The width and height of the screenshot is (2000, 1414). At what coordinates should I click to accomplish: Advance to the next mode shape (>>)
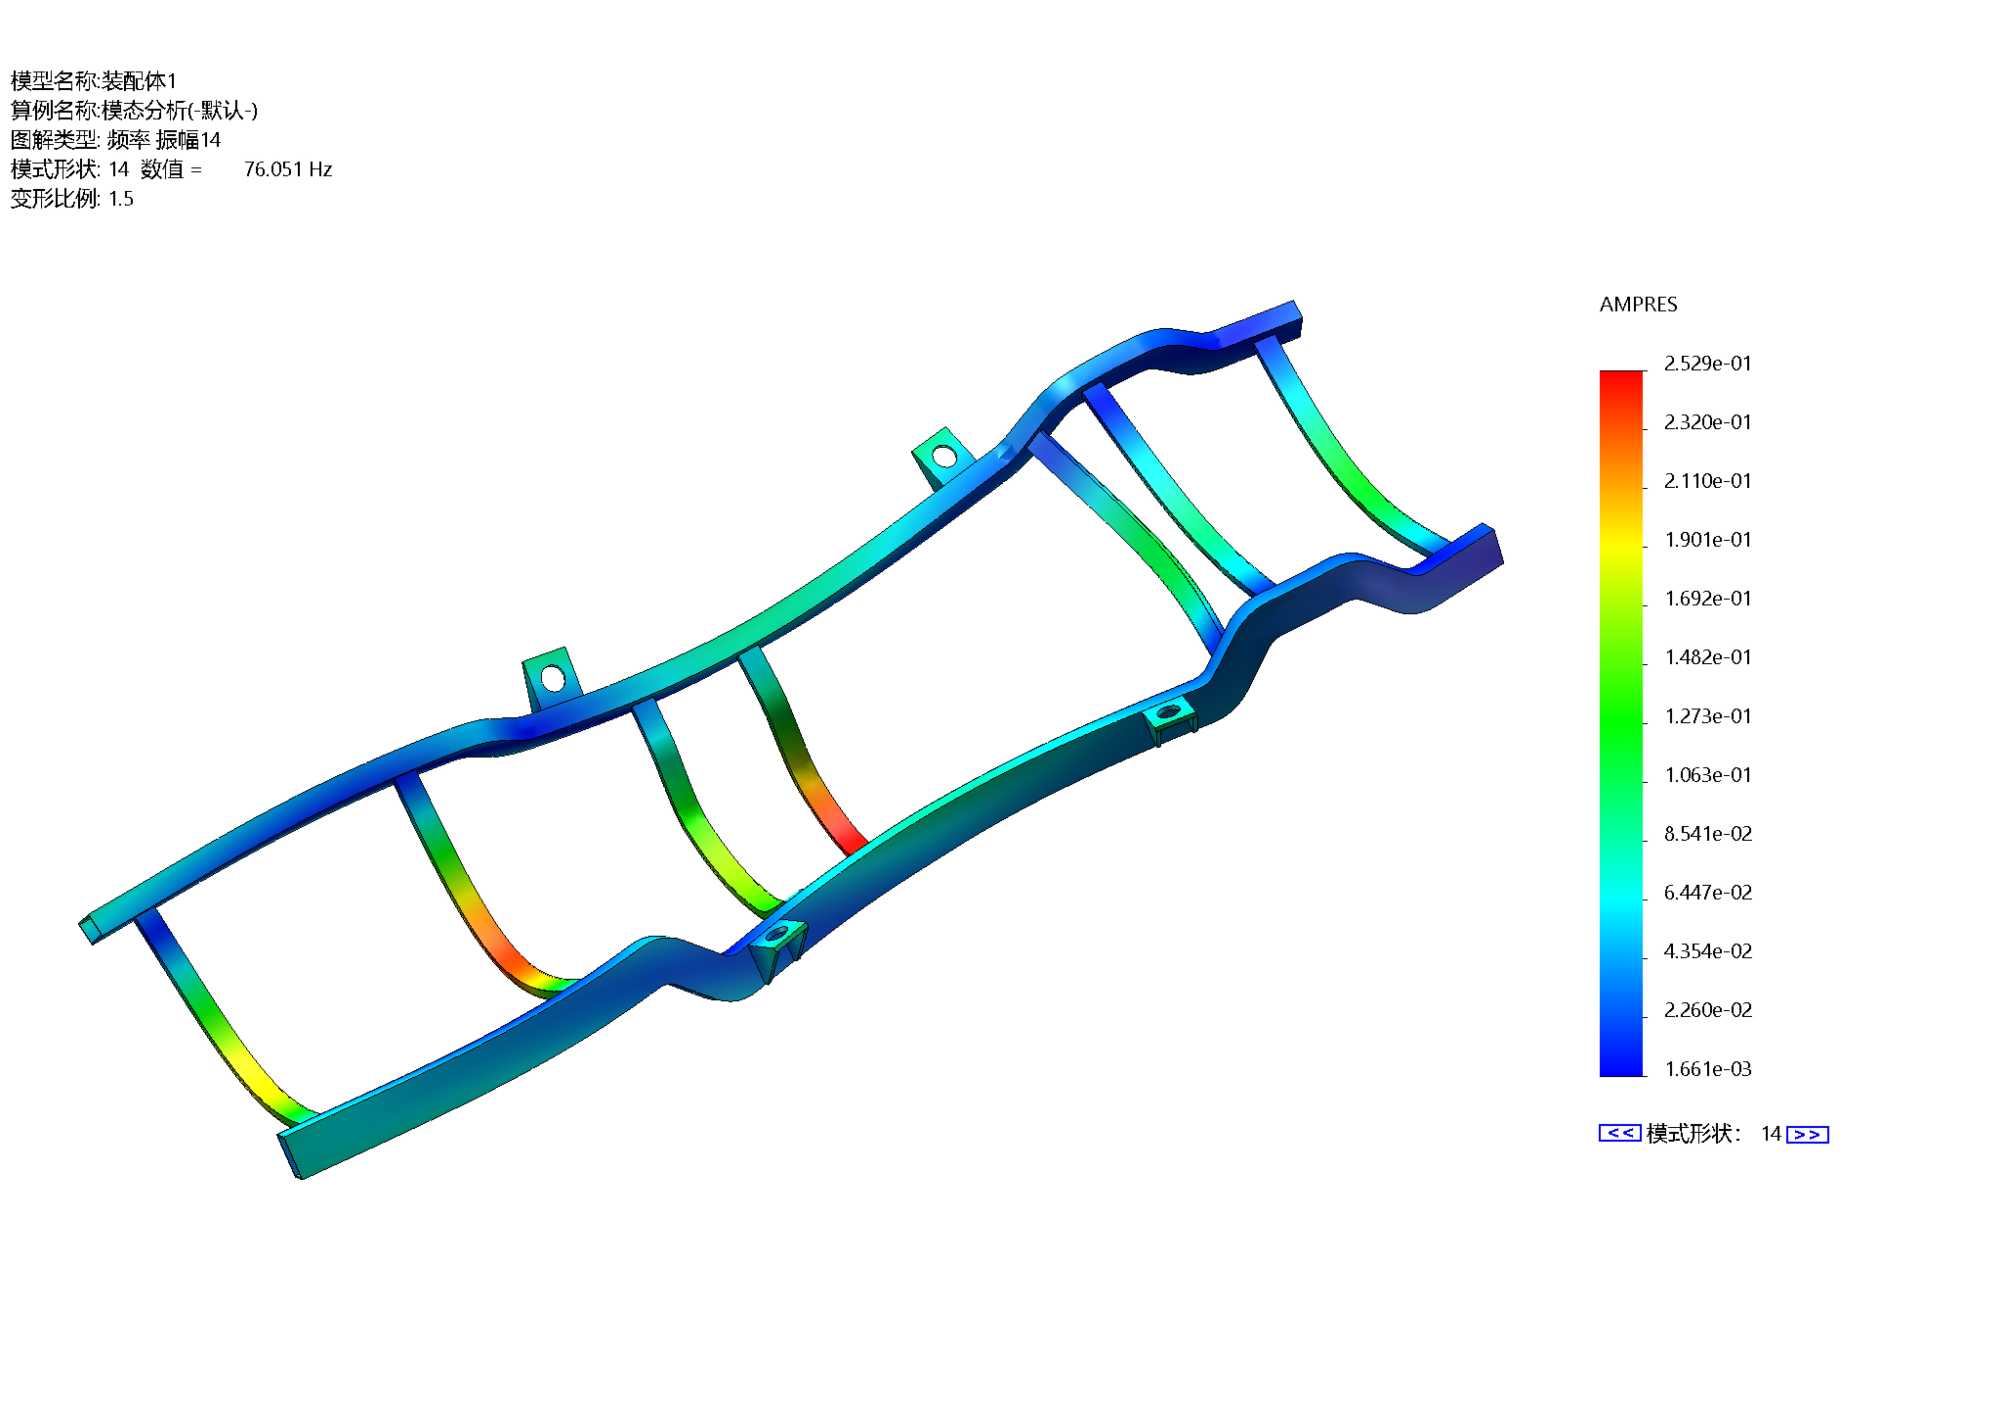pos(1807,1134)
